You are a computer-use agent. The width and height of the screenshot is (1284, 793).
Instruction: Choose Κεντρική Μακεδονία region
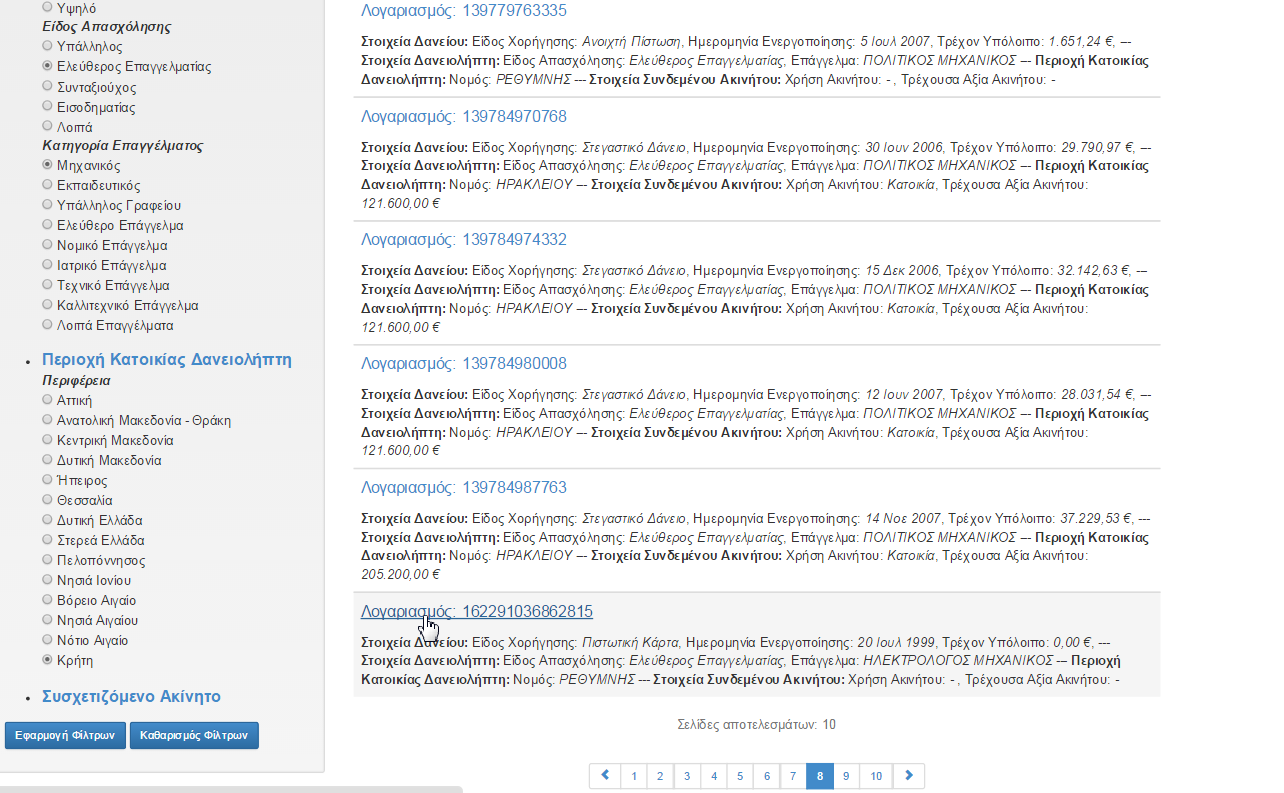tap(48, 440)
